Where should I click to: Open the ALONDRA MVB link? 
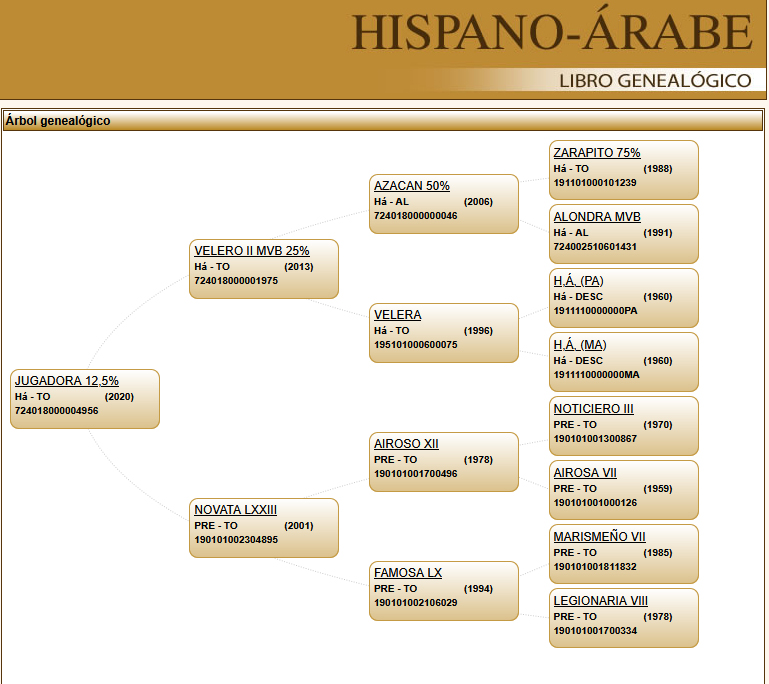click(596, 217)
